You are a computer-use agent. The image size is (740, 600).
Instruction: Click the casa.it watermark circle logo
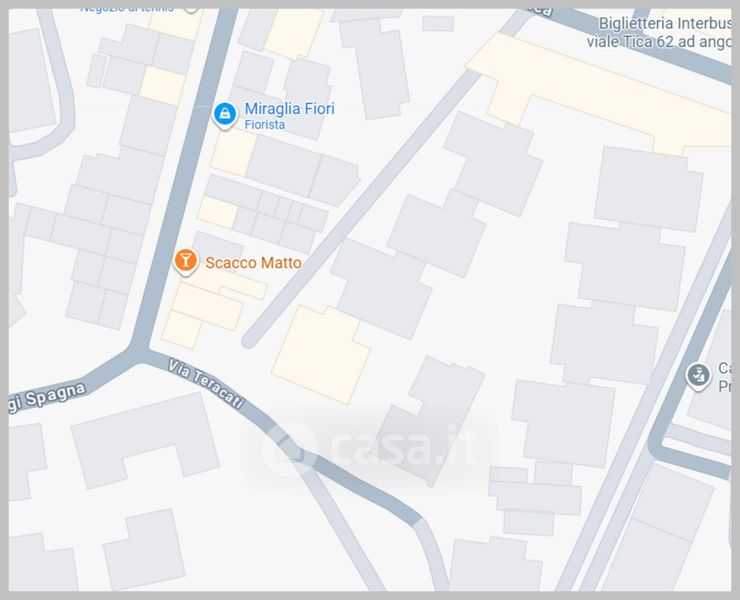(289, 448)
